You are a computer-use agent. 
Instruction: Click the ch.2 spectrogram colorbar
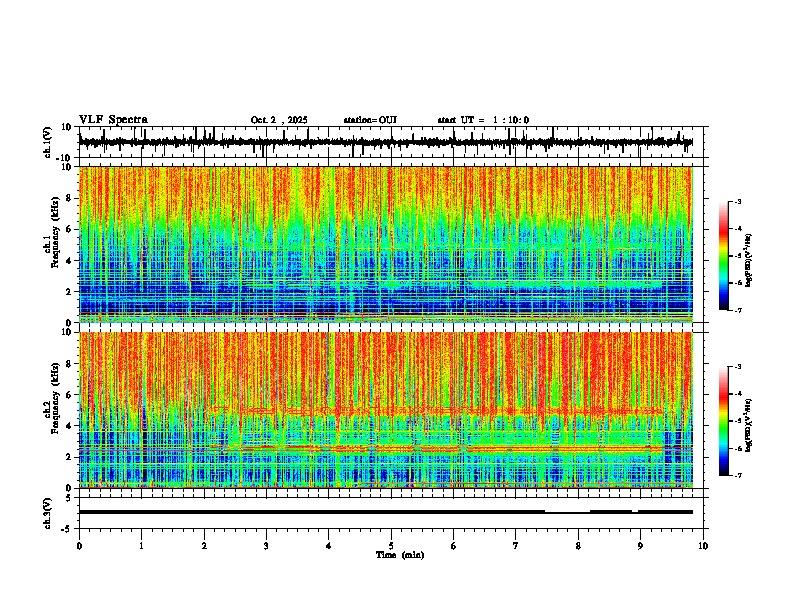point(723,421)
